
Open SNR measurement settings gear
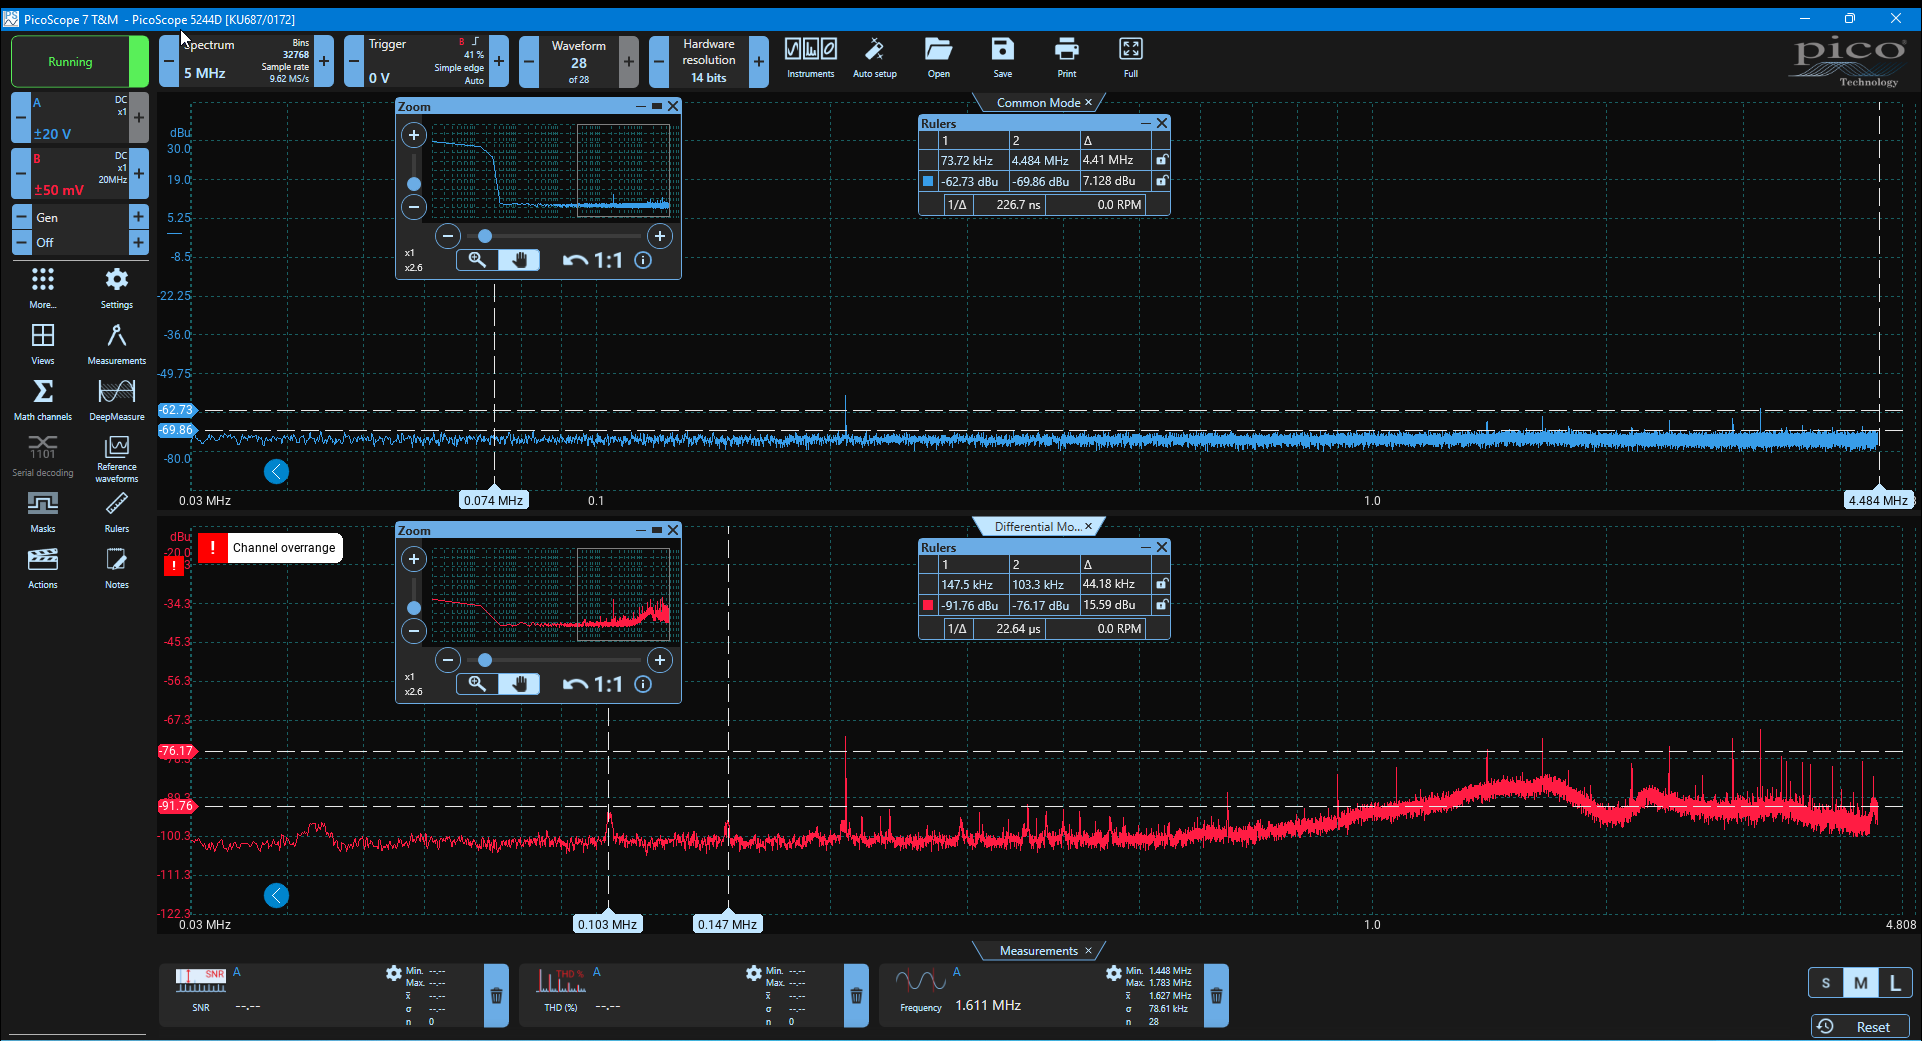394,973
